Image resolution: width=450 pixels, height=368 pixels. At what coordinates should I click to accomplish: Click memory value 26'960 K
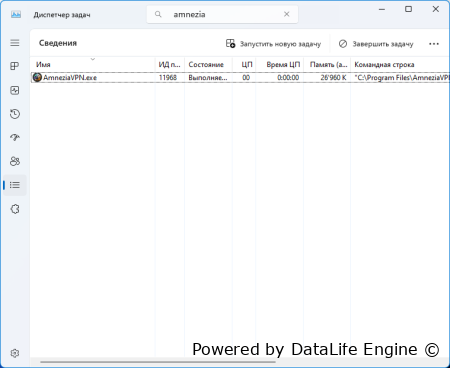pyautogui.click(x=333, y=78)
